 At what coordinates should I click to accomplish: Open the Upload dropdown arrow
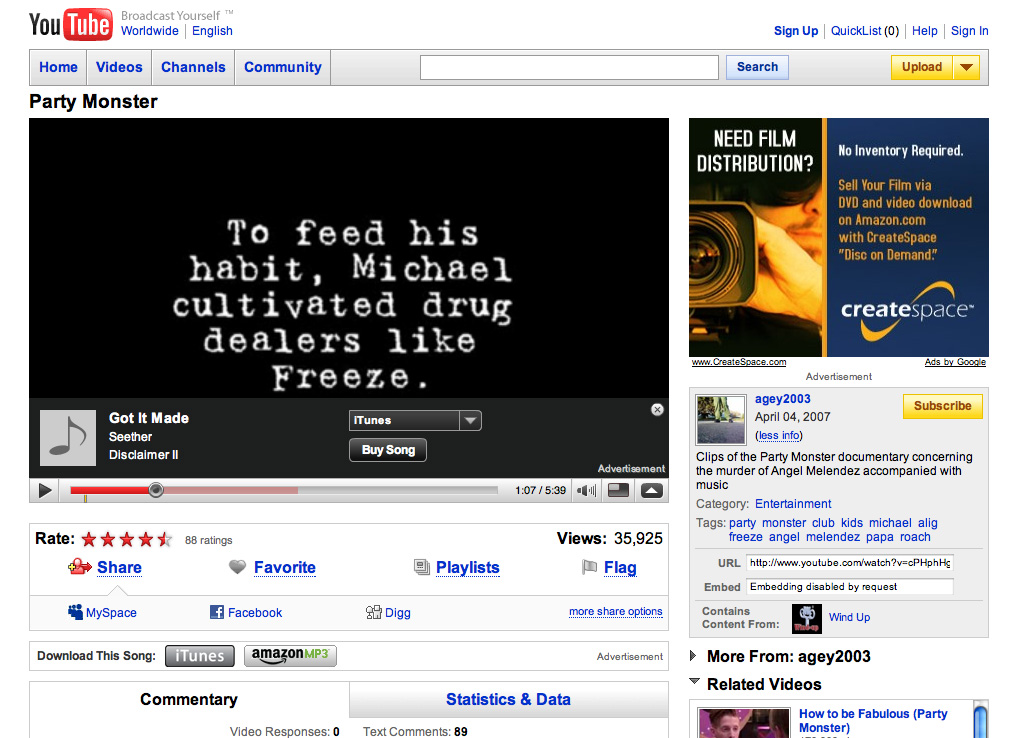pos(966,67)
